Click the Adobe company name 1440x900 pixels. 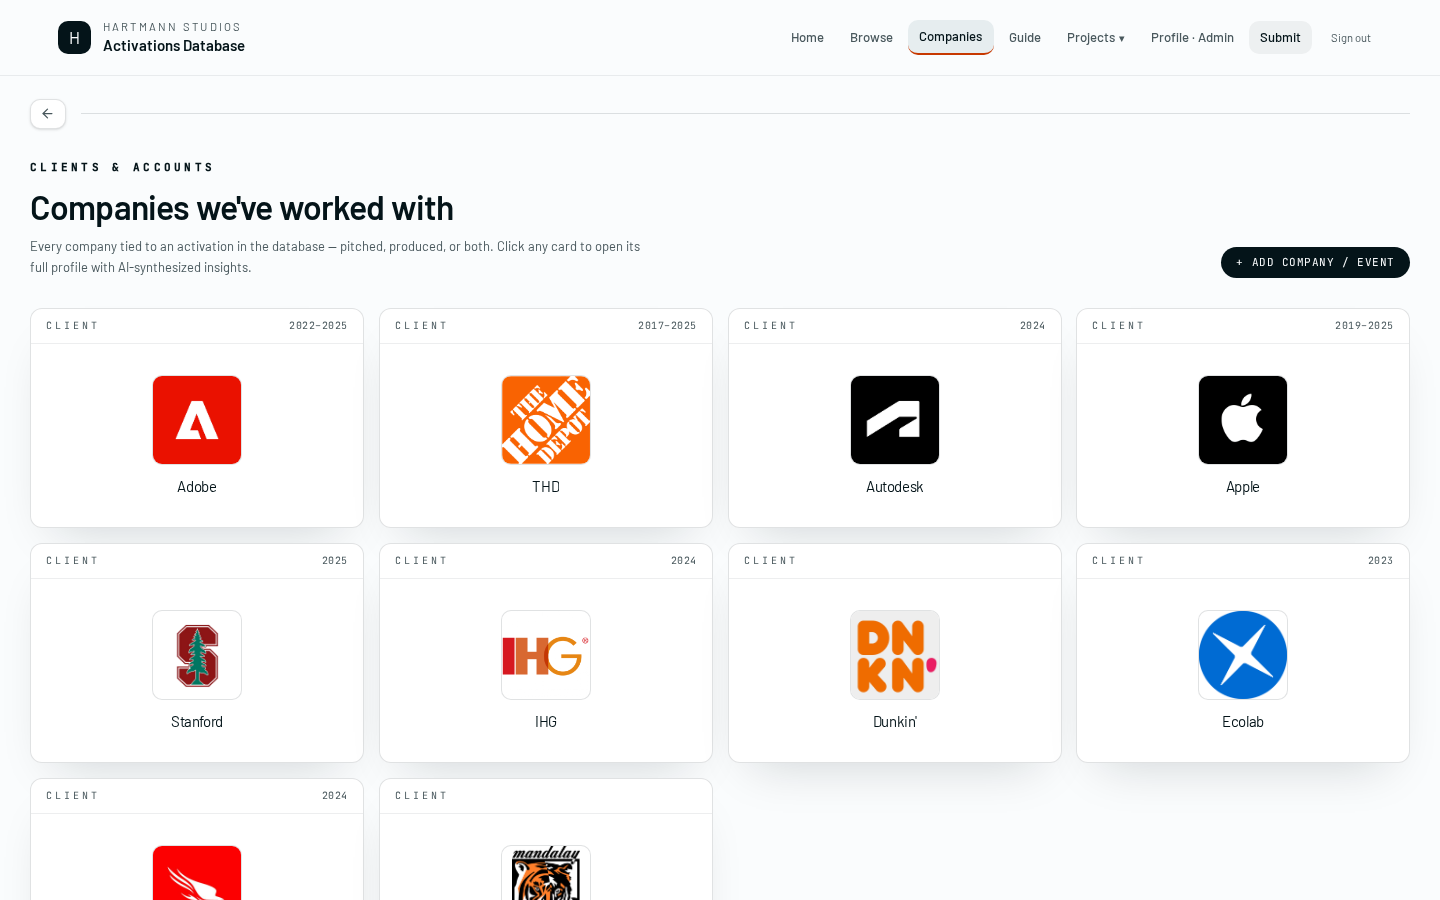pyautogui.click(x=197, y=487)
